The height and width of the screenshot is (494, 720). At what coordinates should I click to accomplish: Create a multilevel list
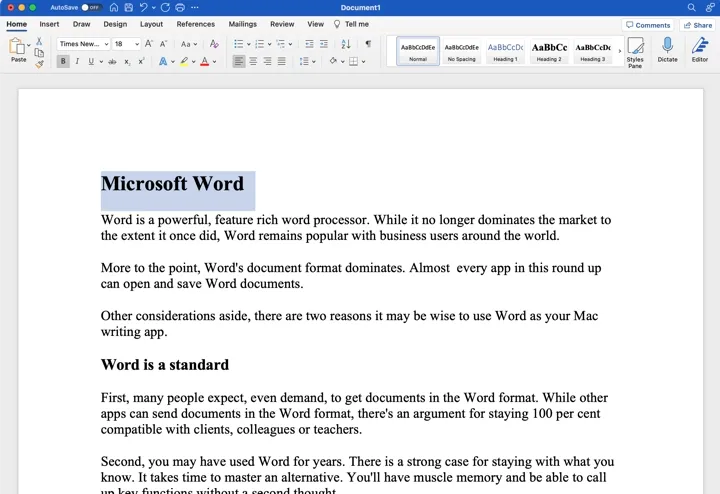click(x=281, y=44)
